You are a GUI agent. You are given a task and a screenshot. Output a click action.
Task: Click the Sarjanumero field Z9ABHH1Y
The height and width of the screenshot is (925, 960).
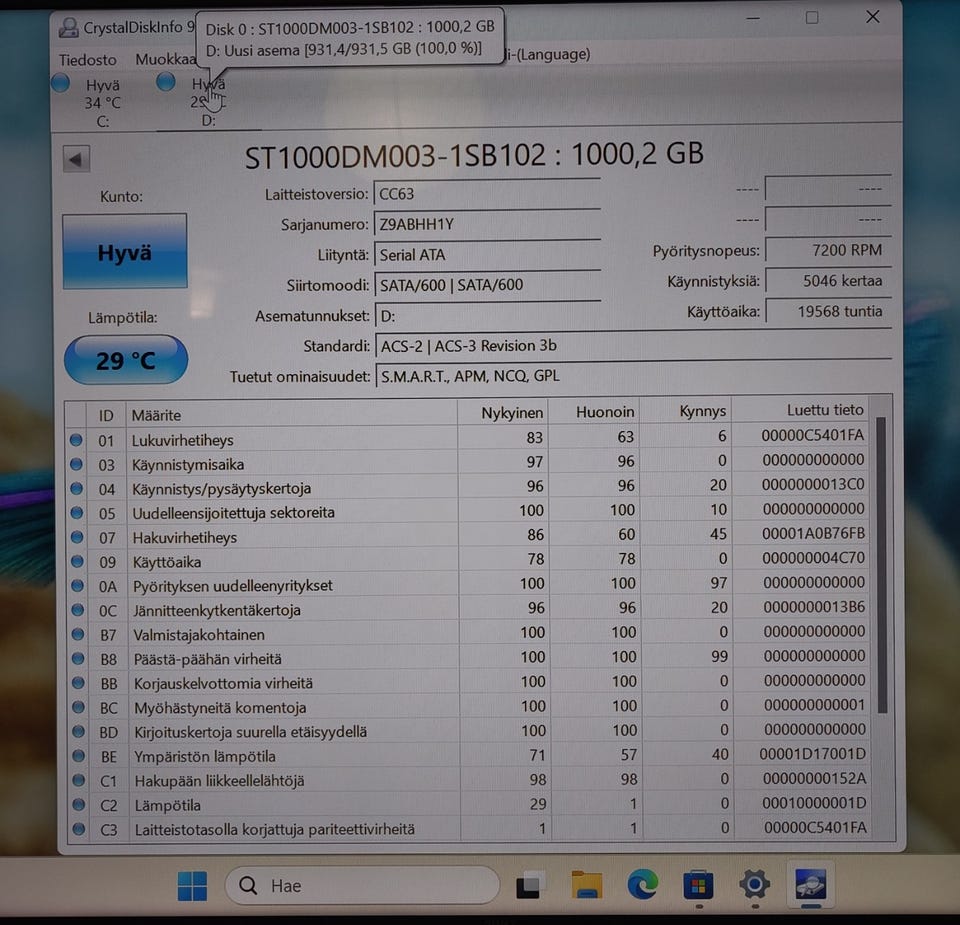tap(487, 224)
